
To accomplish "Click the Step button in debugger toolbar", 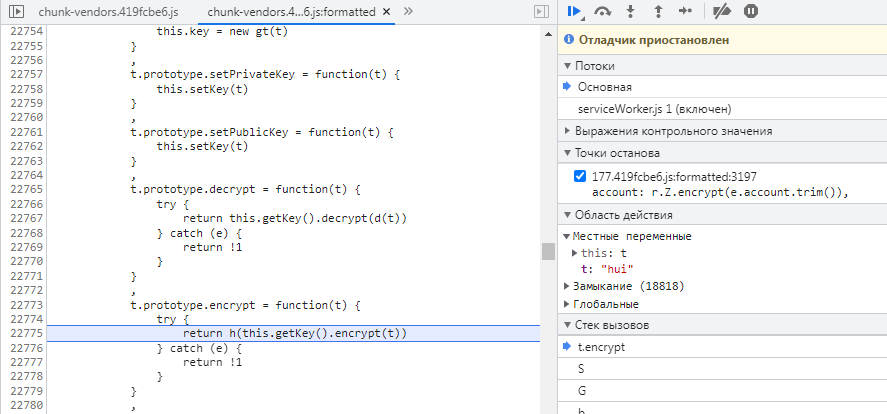I will [684, 11].
